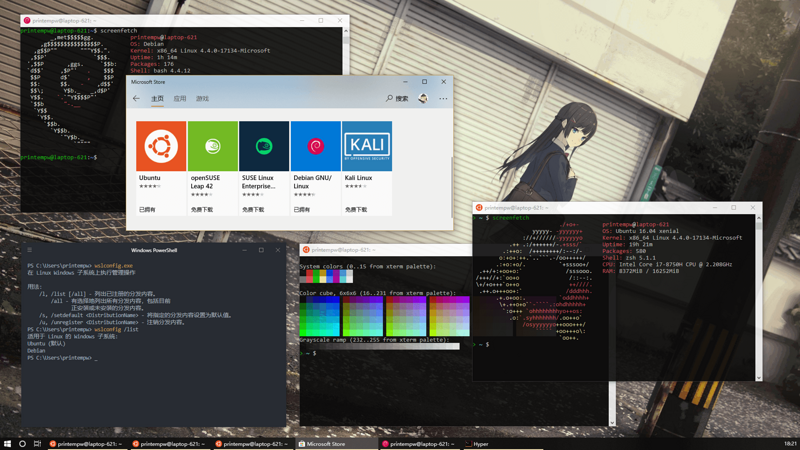Click the taskbar clock
Image resolution: width=800 pixels, height=450 pixels.
pyautogui.click(x=790, y=444)
